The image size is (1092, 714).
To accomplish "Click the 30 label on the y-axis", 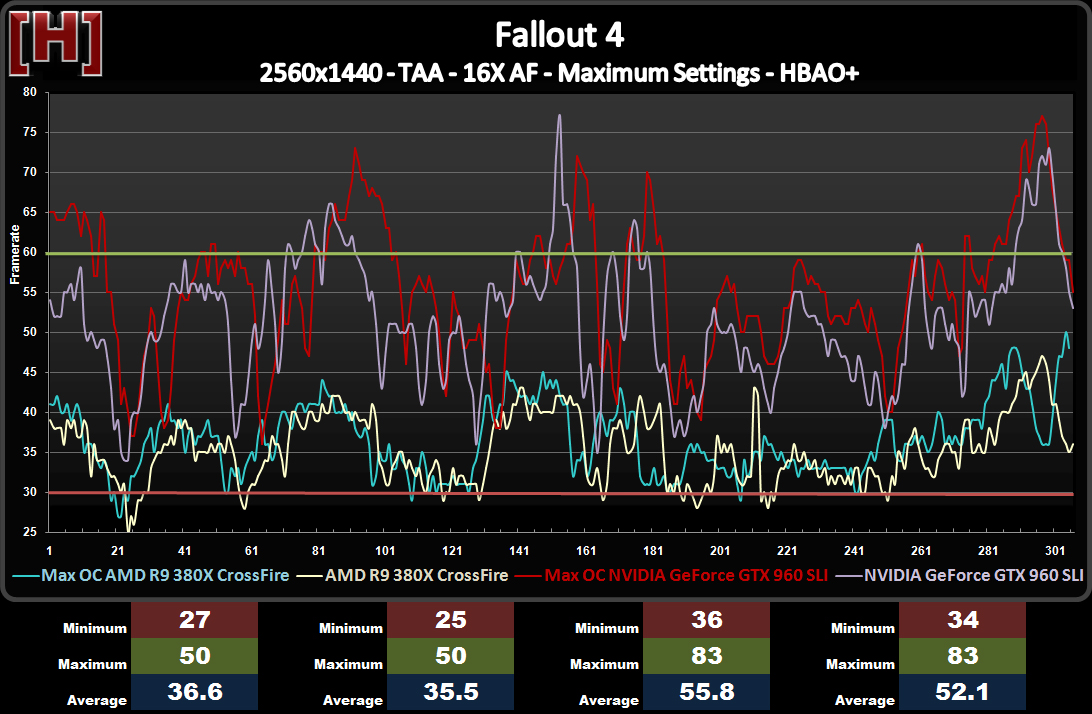I will point(30,492).
